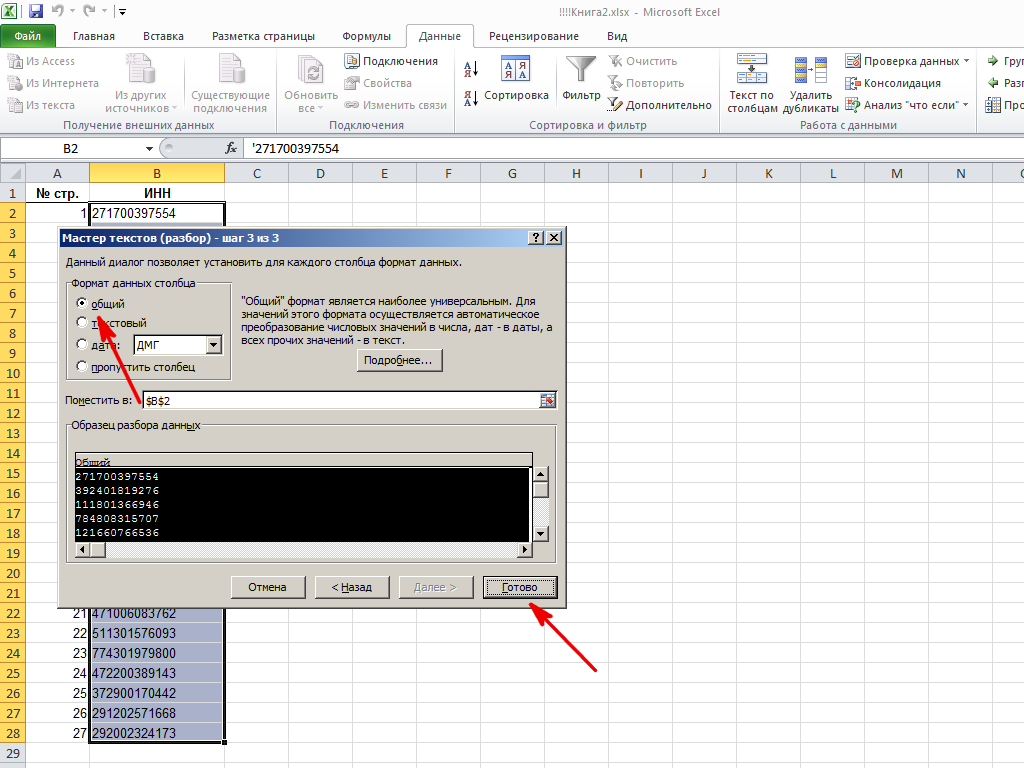Import data From Web (Из Интернета)

(x=54, y=83)
